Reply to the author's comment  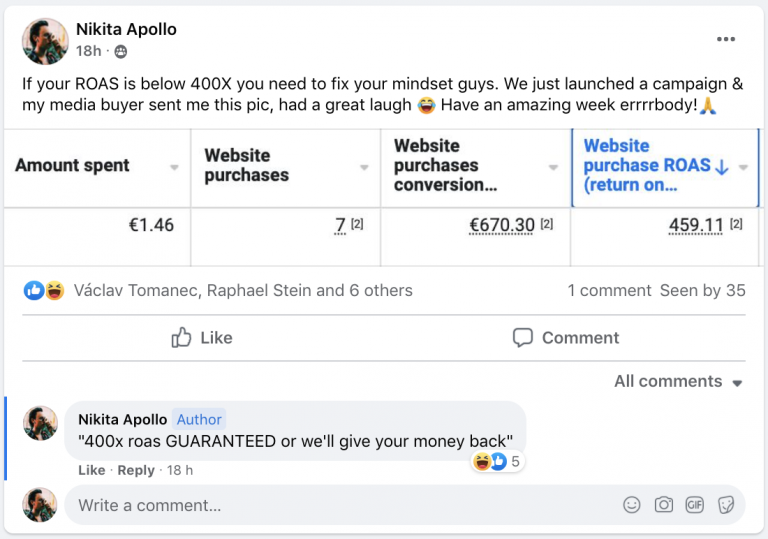136,470
